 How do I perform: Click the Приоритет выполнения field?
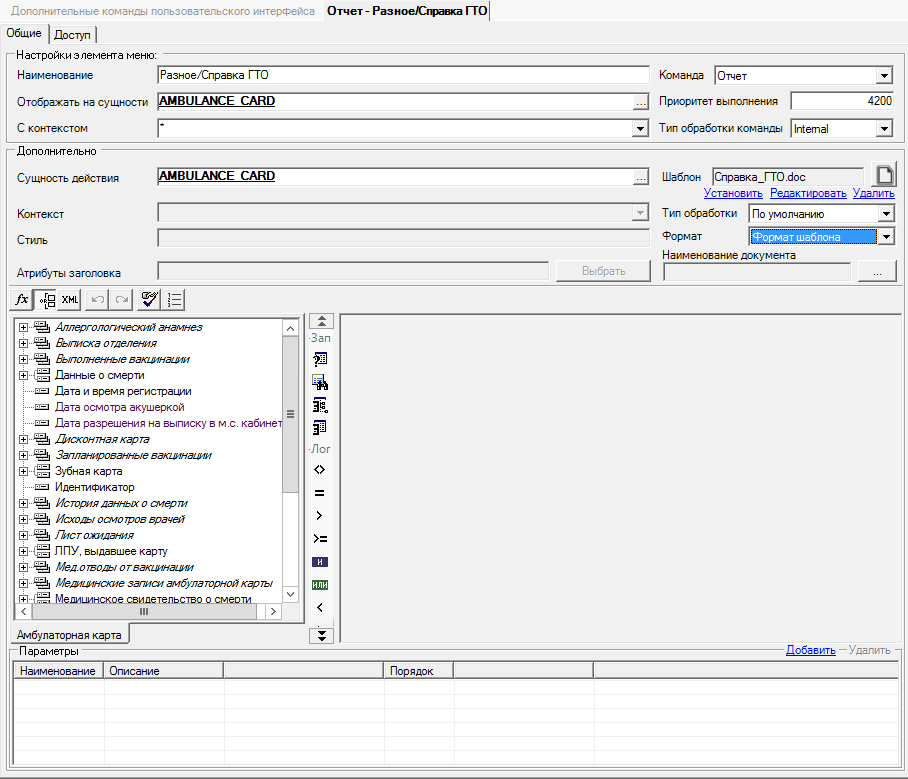coord(842,101)
